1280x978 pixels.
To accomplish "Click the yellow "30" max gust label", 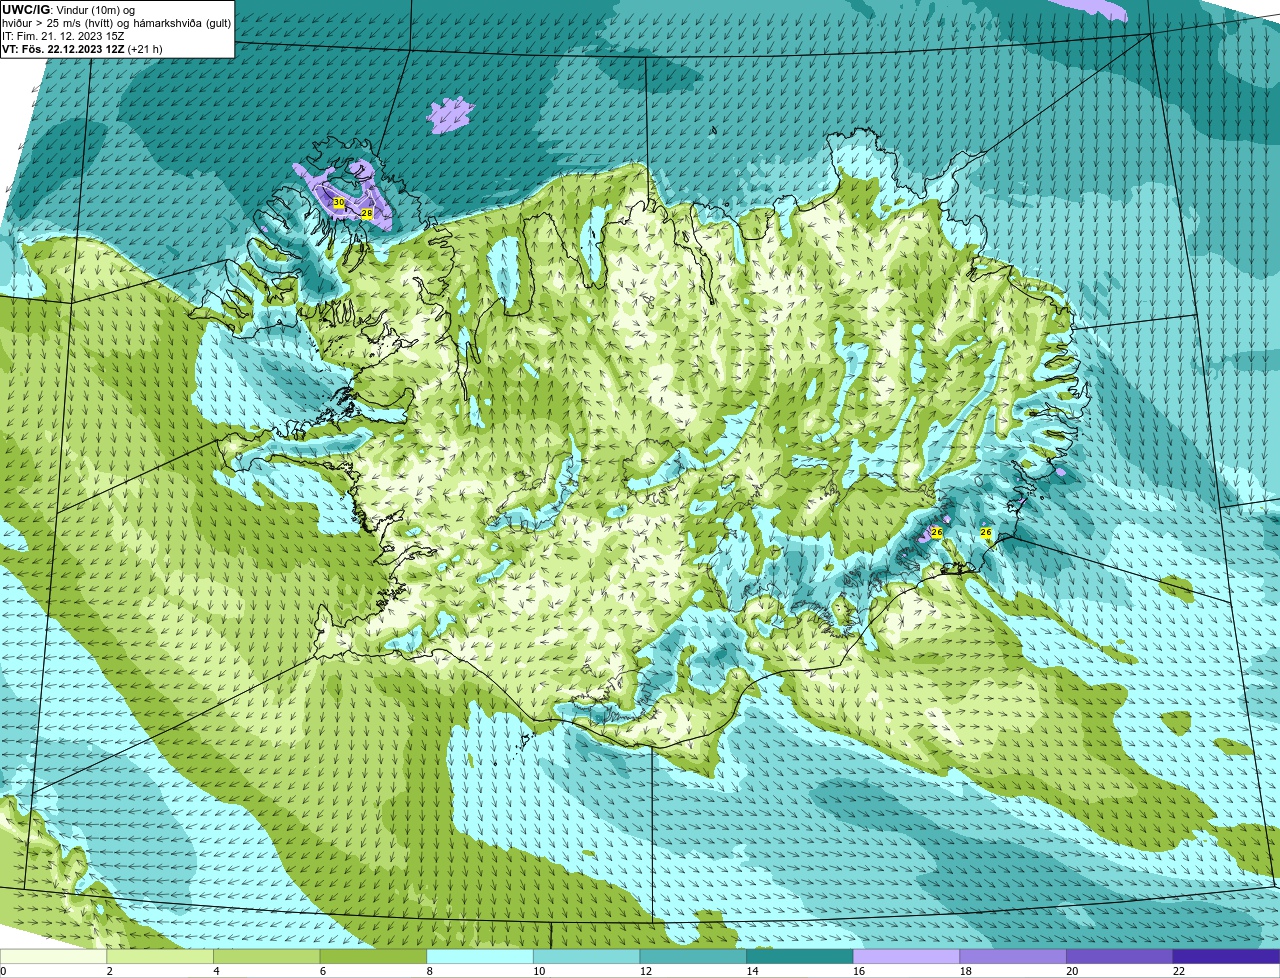I will 338,202.
